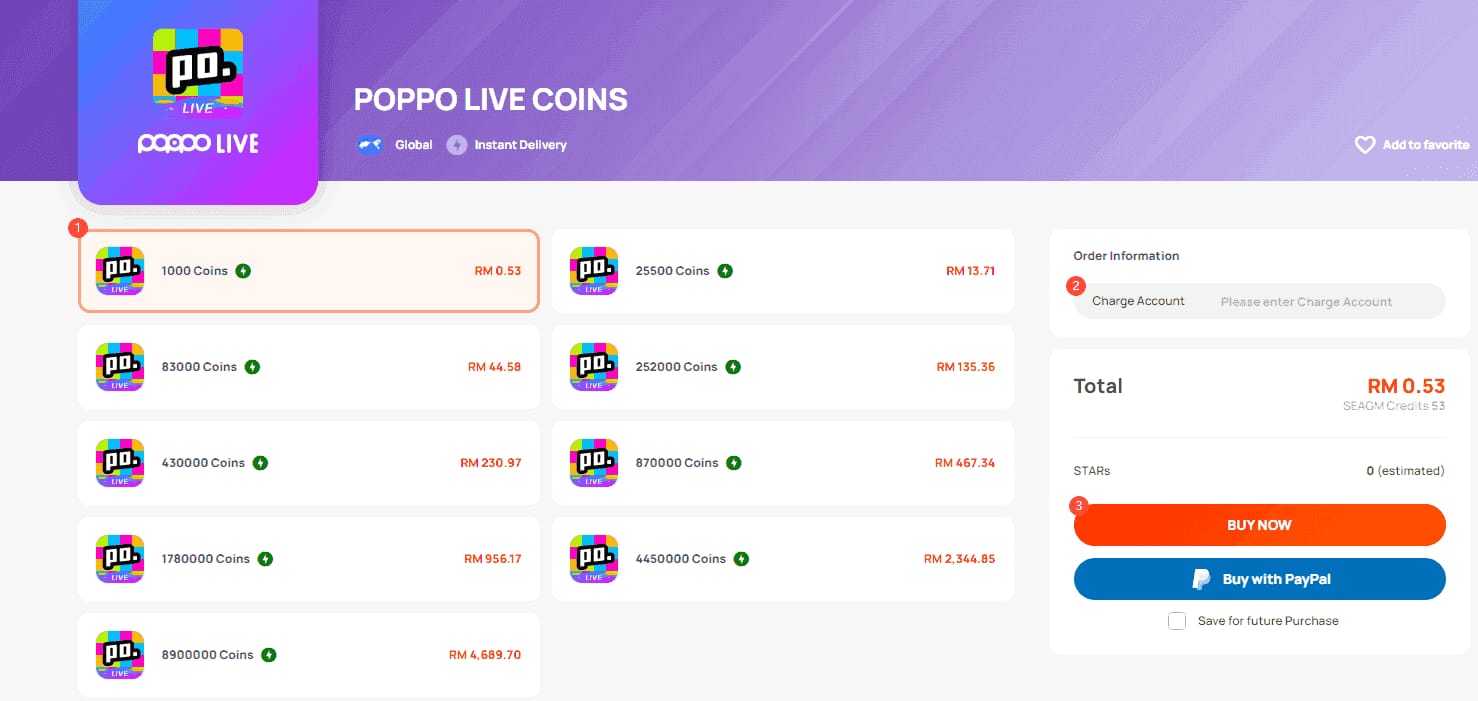
Task: Expand the STARs estimated row
Action: (x=1258, y=470)
